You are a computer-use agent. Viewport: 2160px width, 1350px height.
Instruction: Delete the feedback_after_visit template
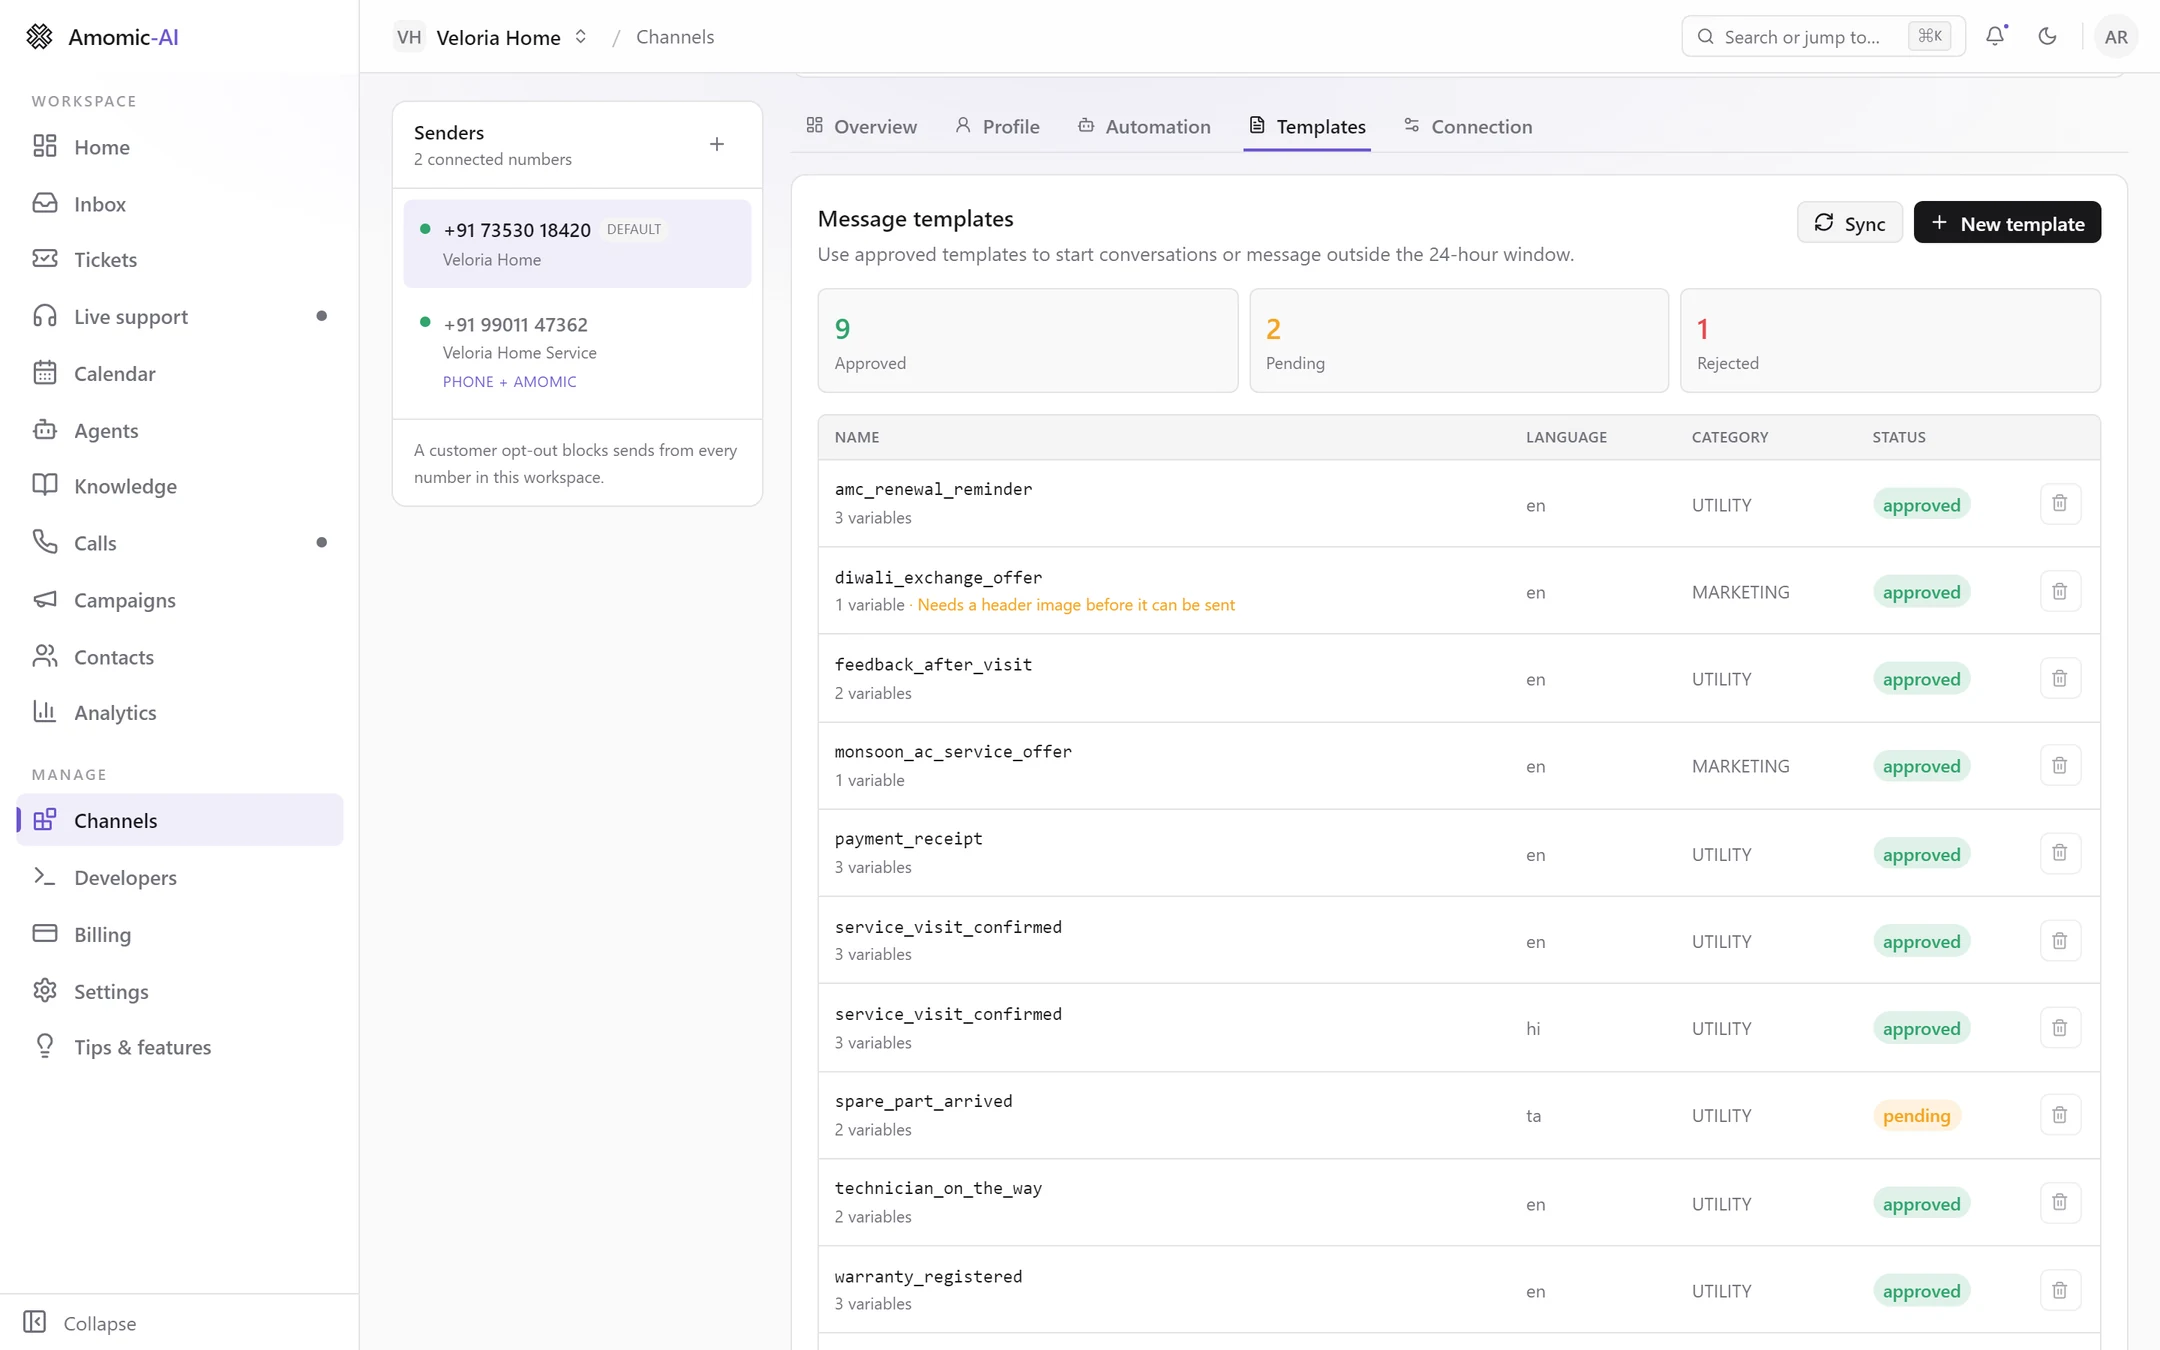(x=2059, y=678)
